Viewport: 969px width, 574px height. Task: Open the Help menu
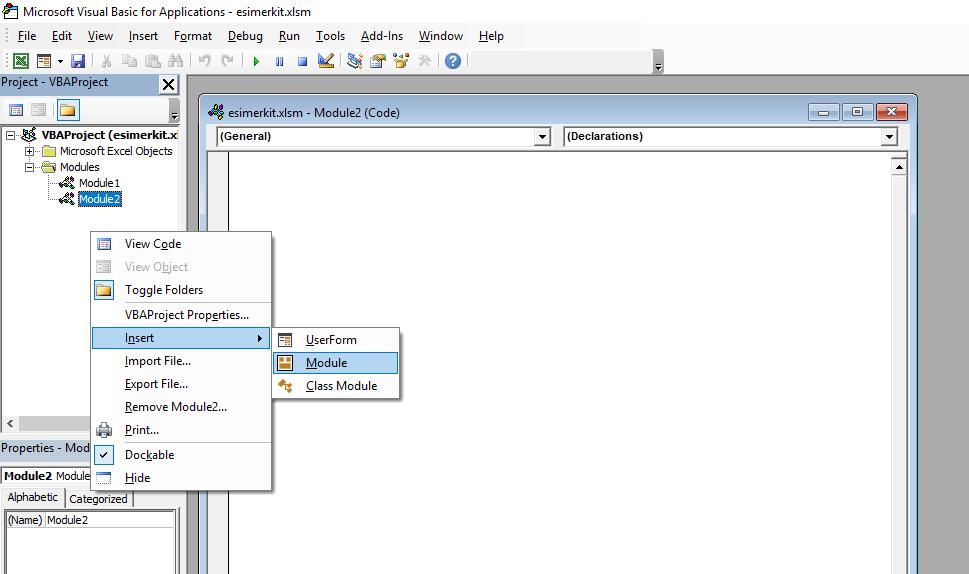coord(491,36)
